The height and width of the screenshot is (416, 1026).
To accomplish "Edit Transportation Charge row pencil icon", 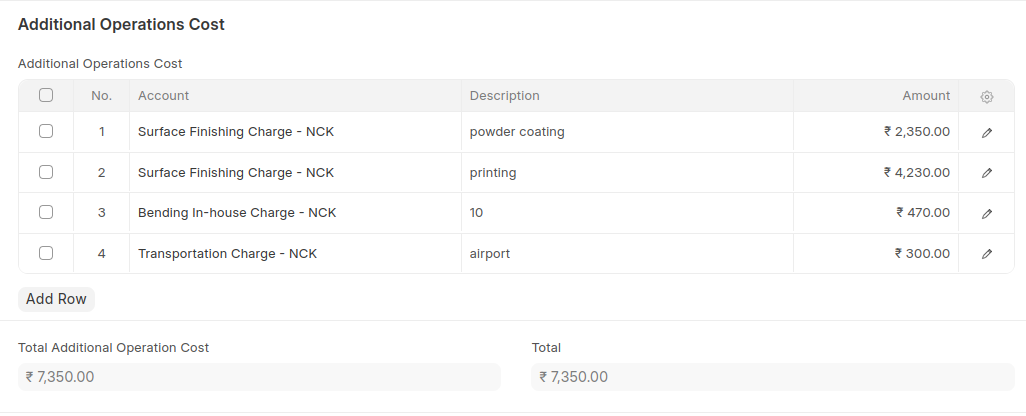I will click(987, 254).
